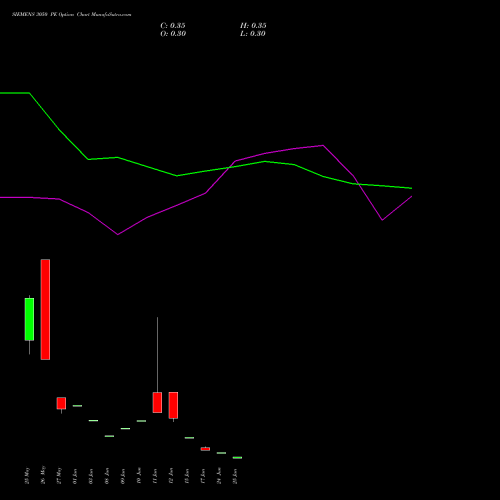Click the red candle with long wick above 11 Jun

157,402
